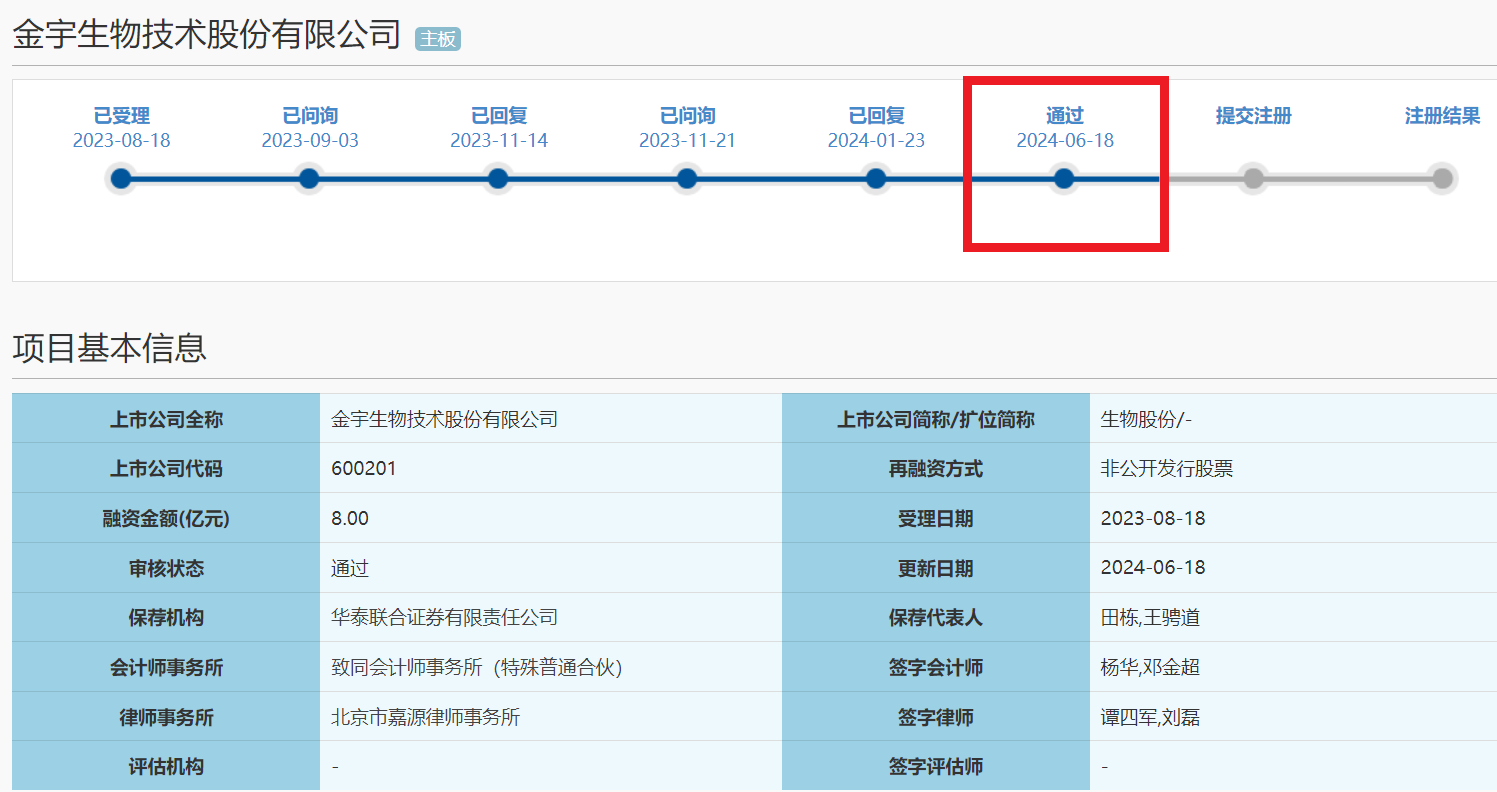Click the 已问询 2023-09-03 timeline node
The width and height of the screenshot is (1497, 792).
[x=309, y=179]
